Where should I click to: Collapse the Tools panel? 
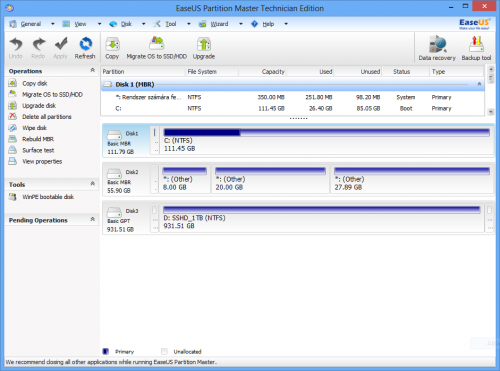93,184
